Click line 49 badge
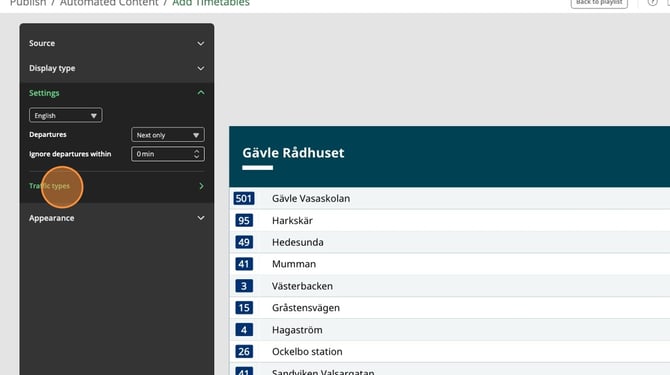Image resolution: width=670 pixels, height=375 pixels. [244, 243]
